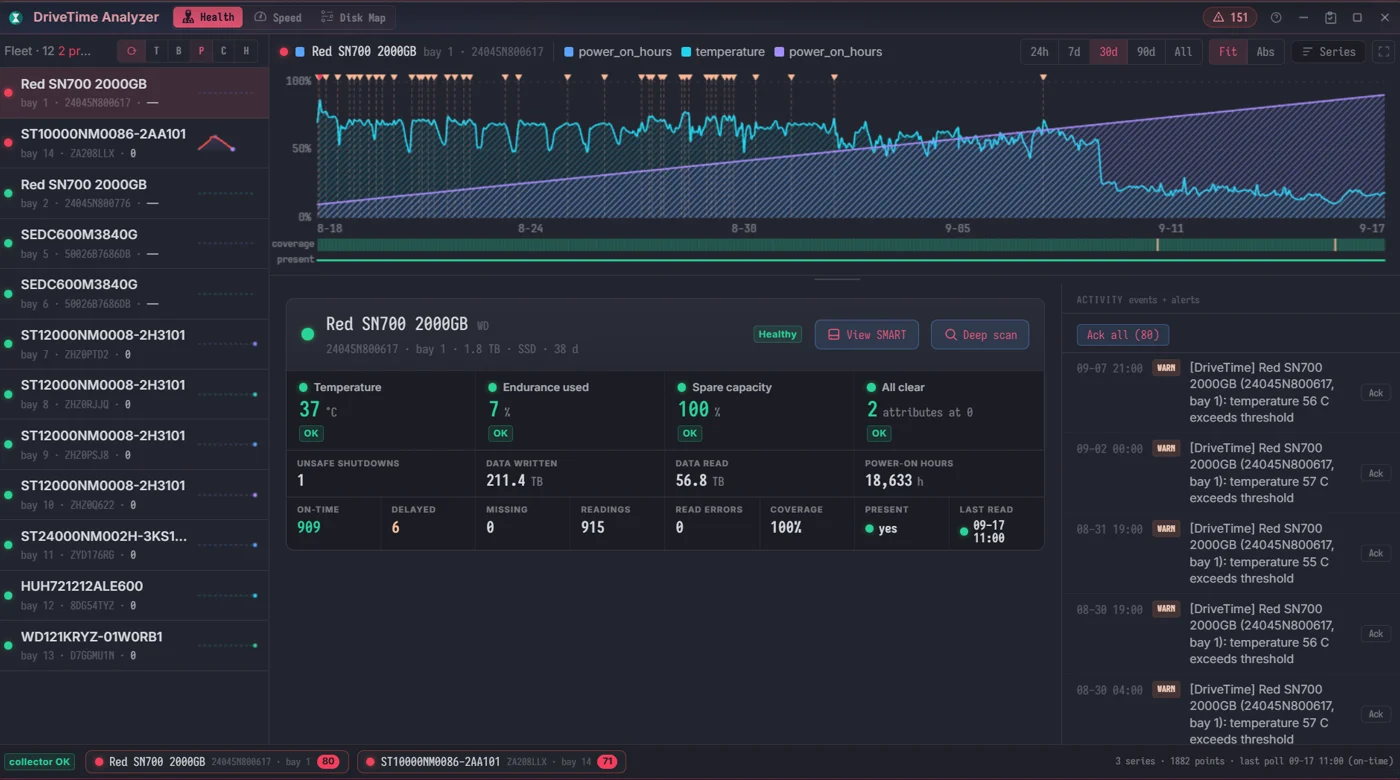
Task: Select Red SN700 2000GB in bay 2
Action: (x=134, y=193)
